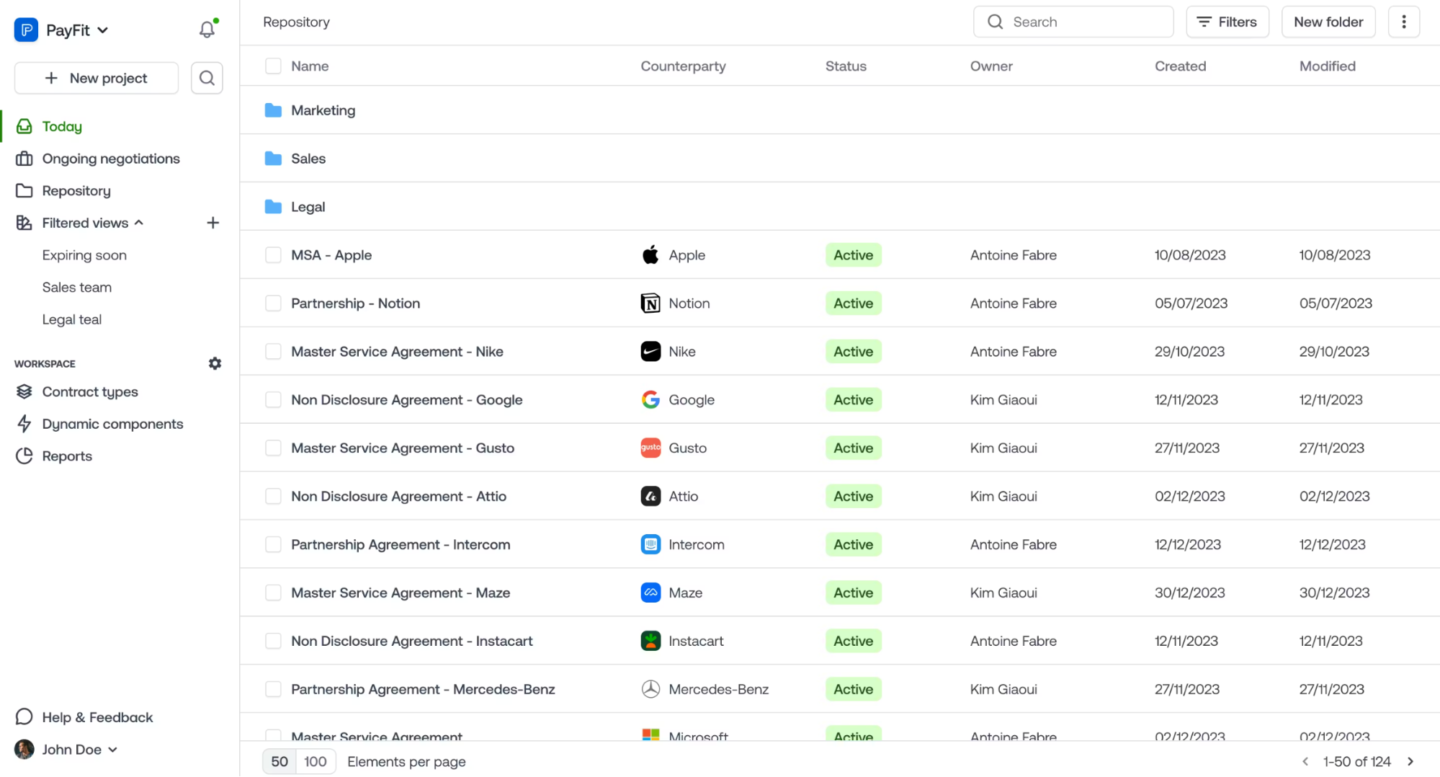The height and width of the screenshot is (777, 1440).
Task: Select all rows with the header checkbox
Action: click(x=272, y=66)
